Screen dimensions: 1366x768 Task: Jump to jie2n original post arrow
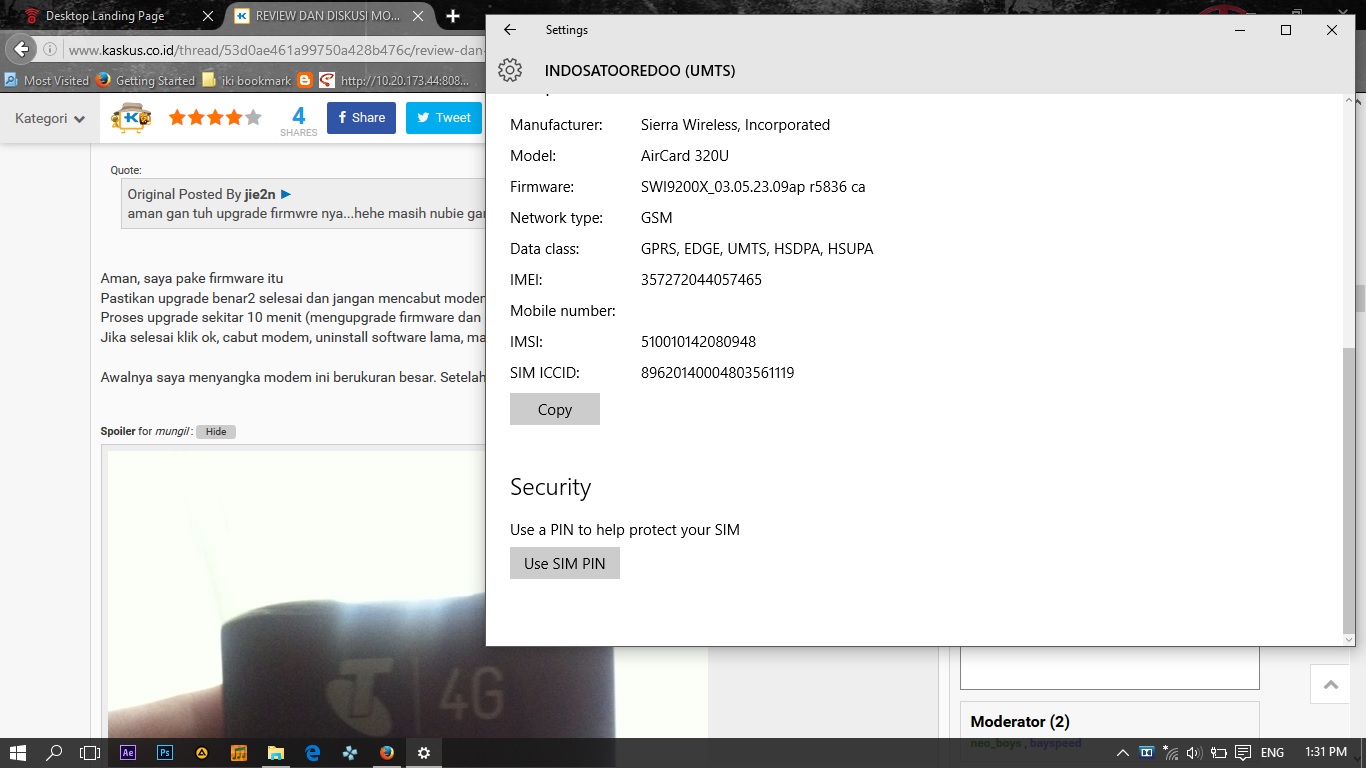[286, 194]
